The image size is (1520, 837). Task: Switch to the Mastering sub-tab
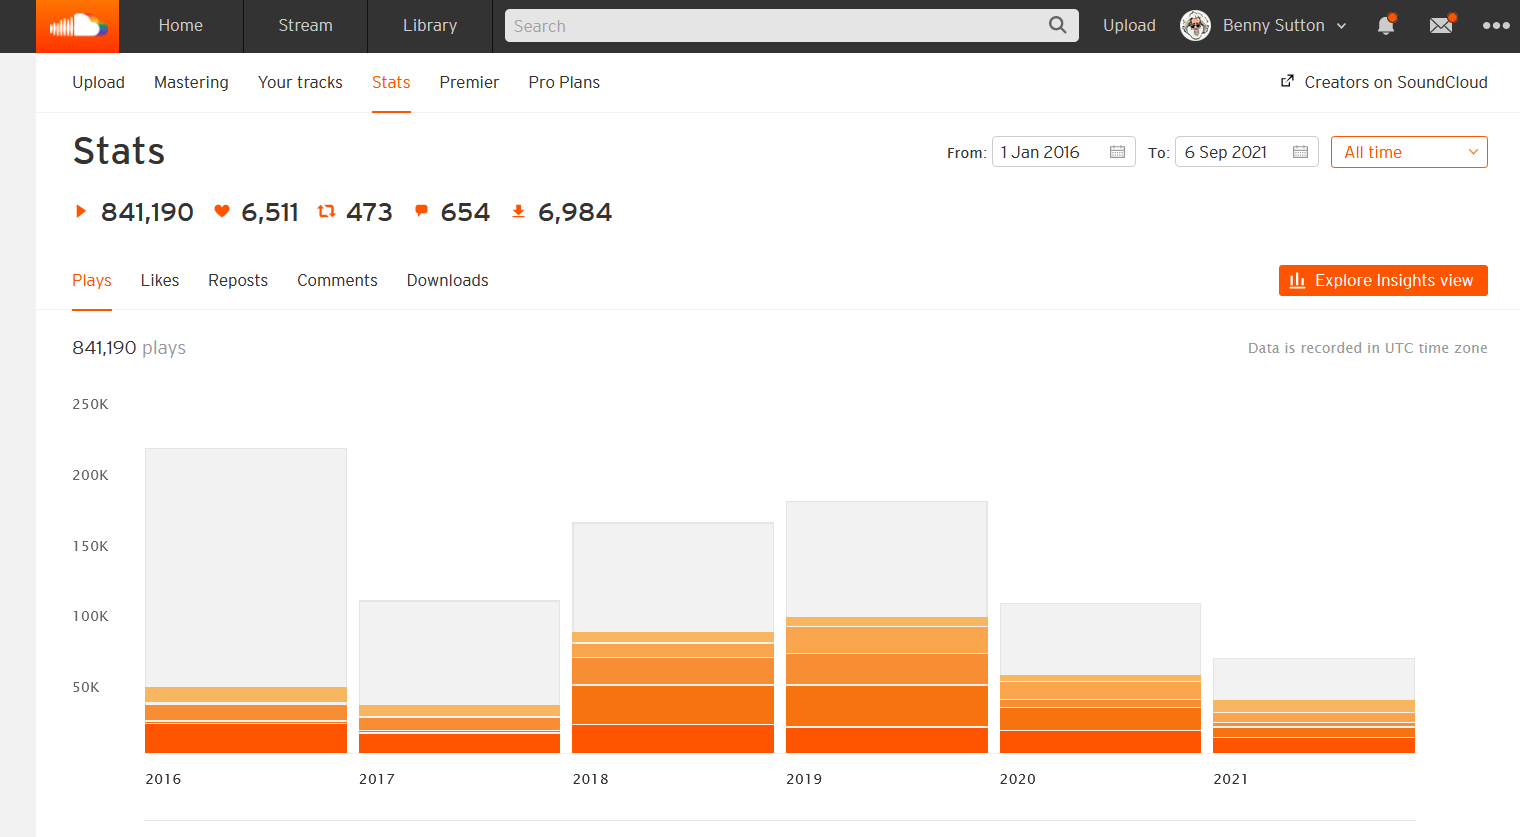coord(191,82)
